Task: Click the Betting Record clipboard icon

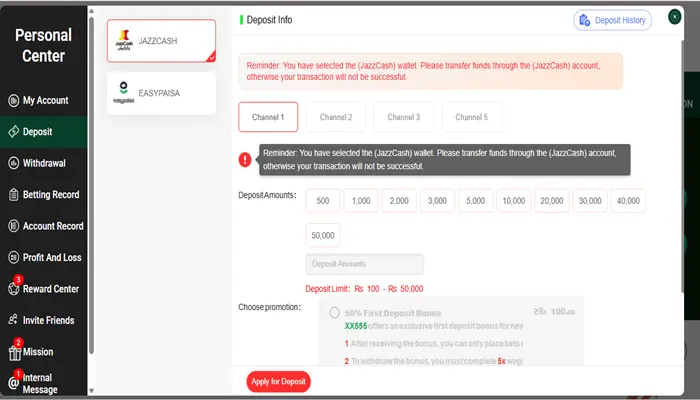Action: click(x=14, y=195)
